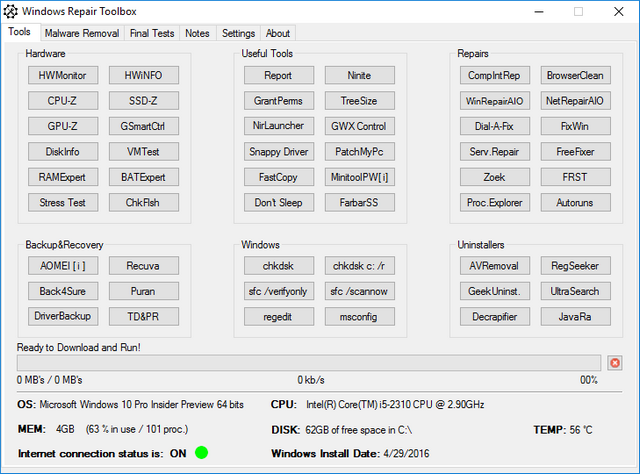Click the Report button
This screenshot has height=474, width=640.
tap(279, 75)
